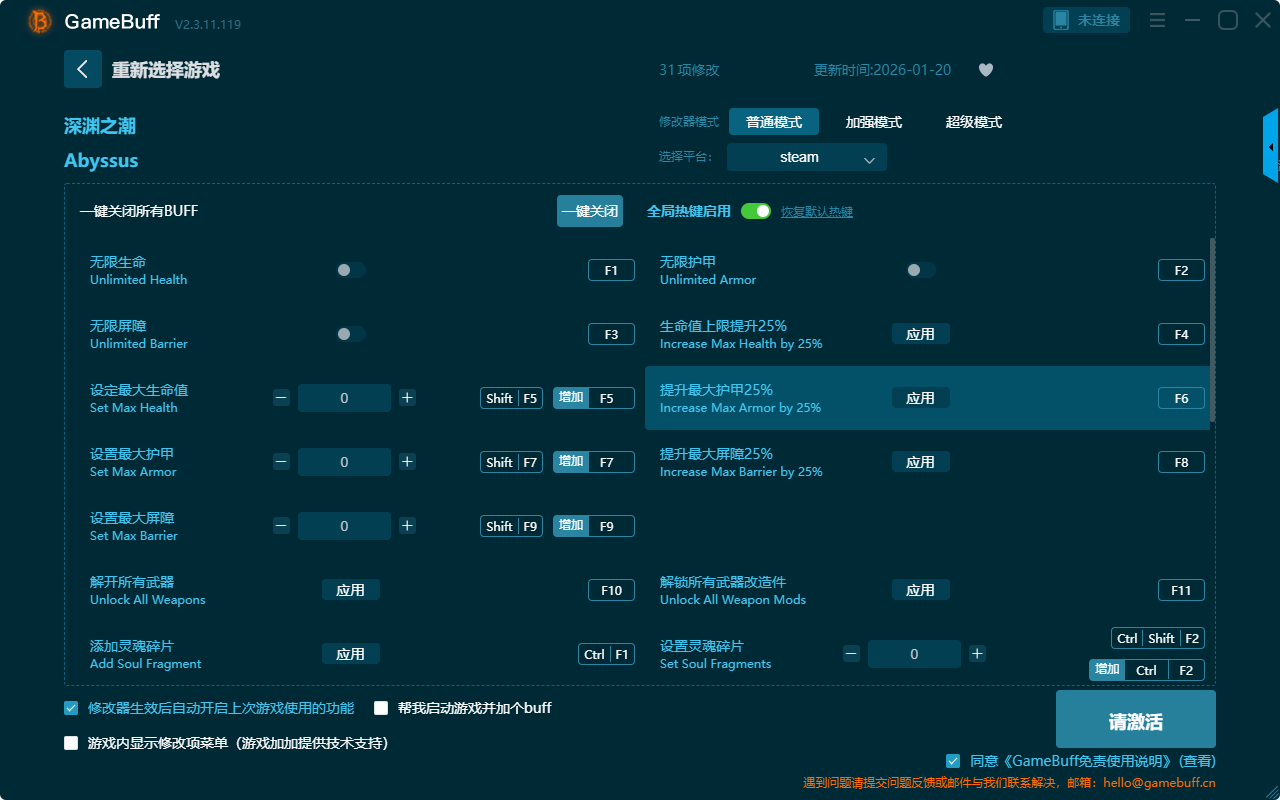Click restore default hotkeys link
This screenshot has height=800, width=1280.
tap(816, 212)
